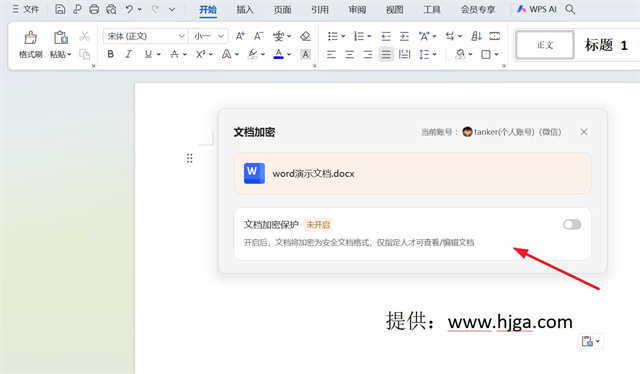Screen dimensions: 640x374
Task: Click the sort A-Z icon
Action: 476,36
